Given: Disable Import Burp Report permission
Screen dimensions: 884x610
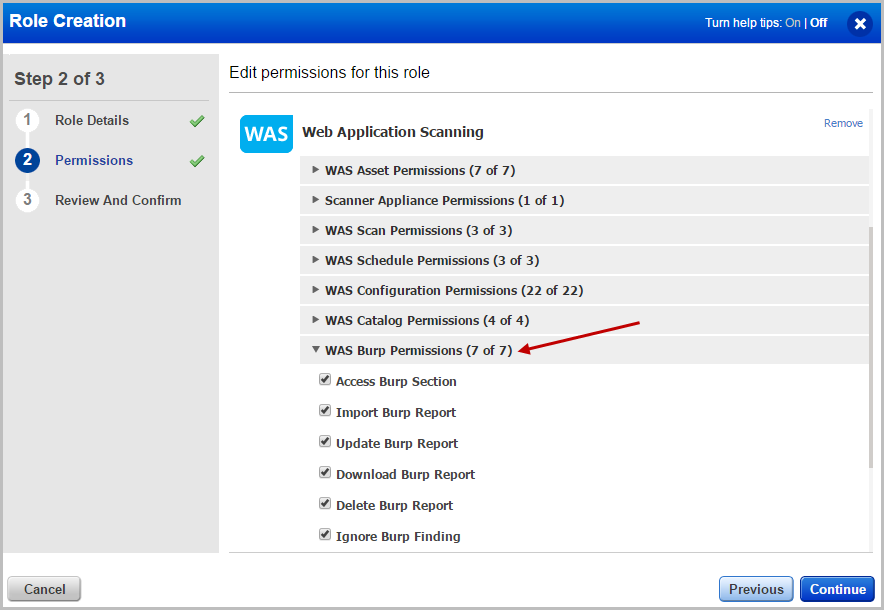Looking at the screenshot, I should 325,410.
